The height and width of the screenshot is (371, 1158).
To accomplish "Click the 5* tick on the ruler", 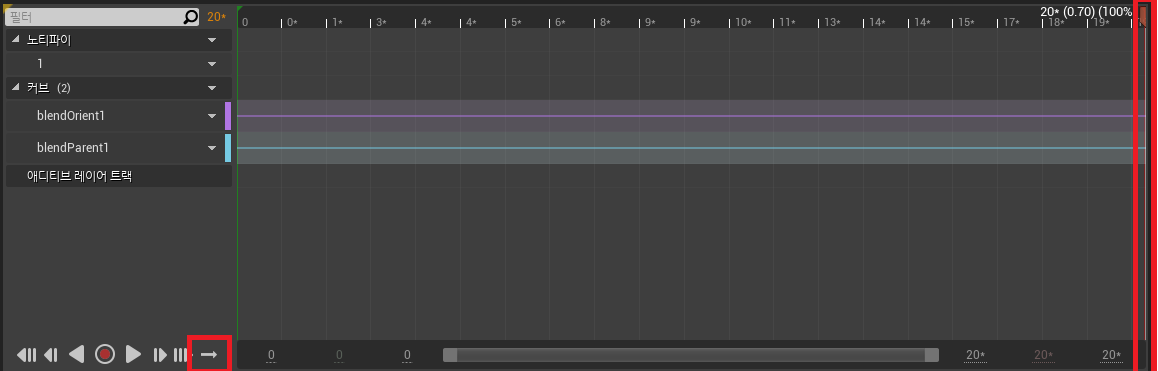I will 516,22.
